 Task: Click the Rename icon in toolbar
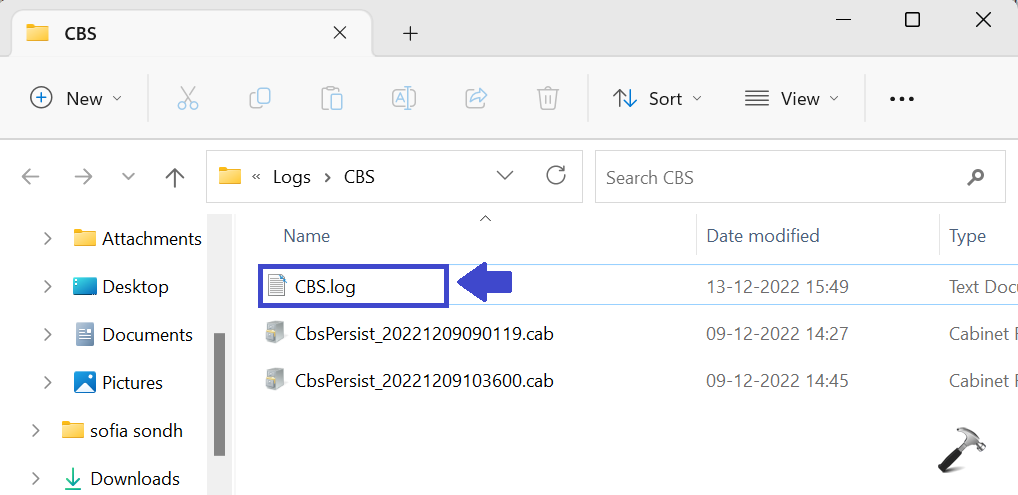pos(404,98)
